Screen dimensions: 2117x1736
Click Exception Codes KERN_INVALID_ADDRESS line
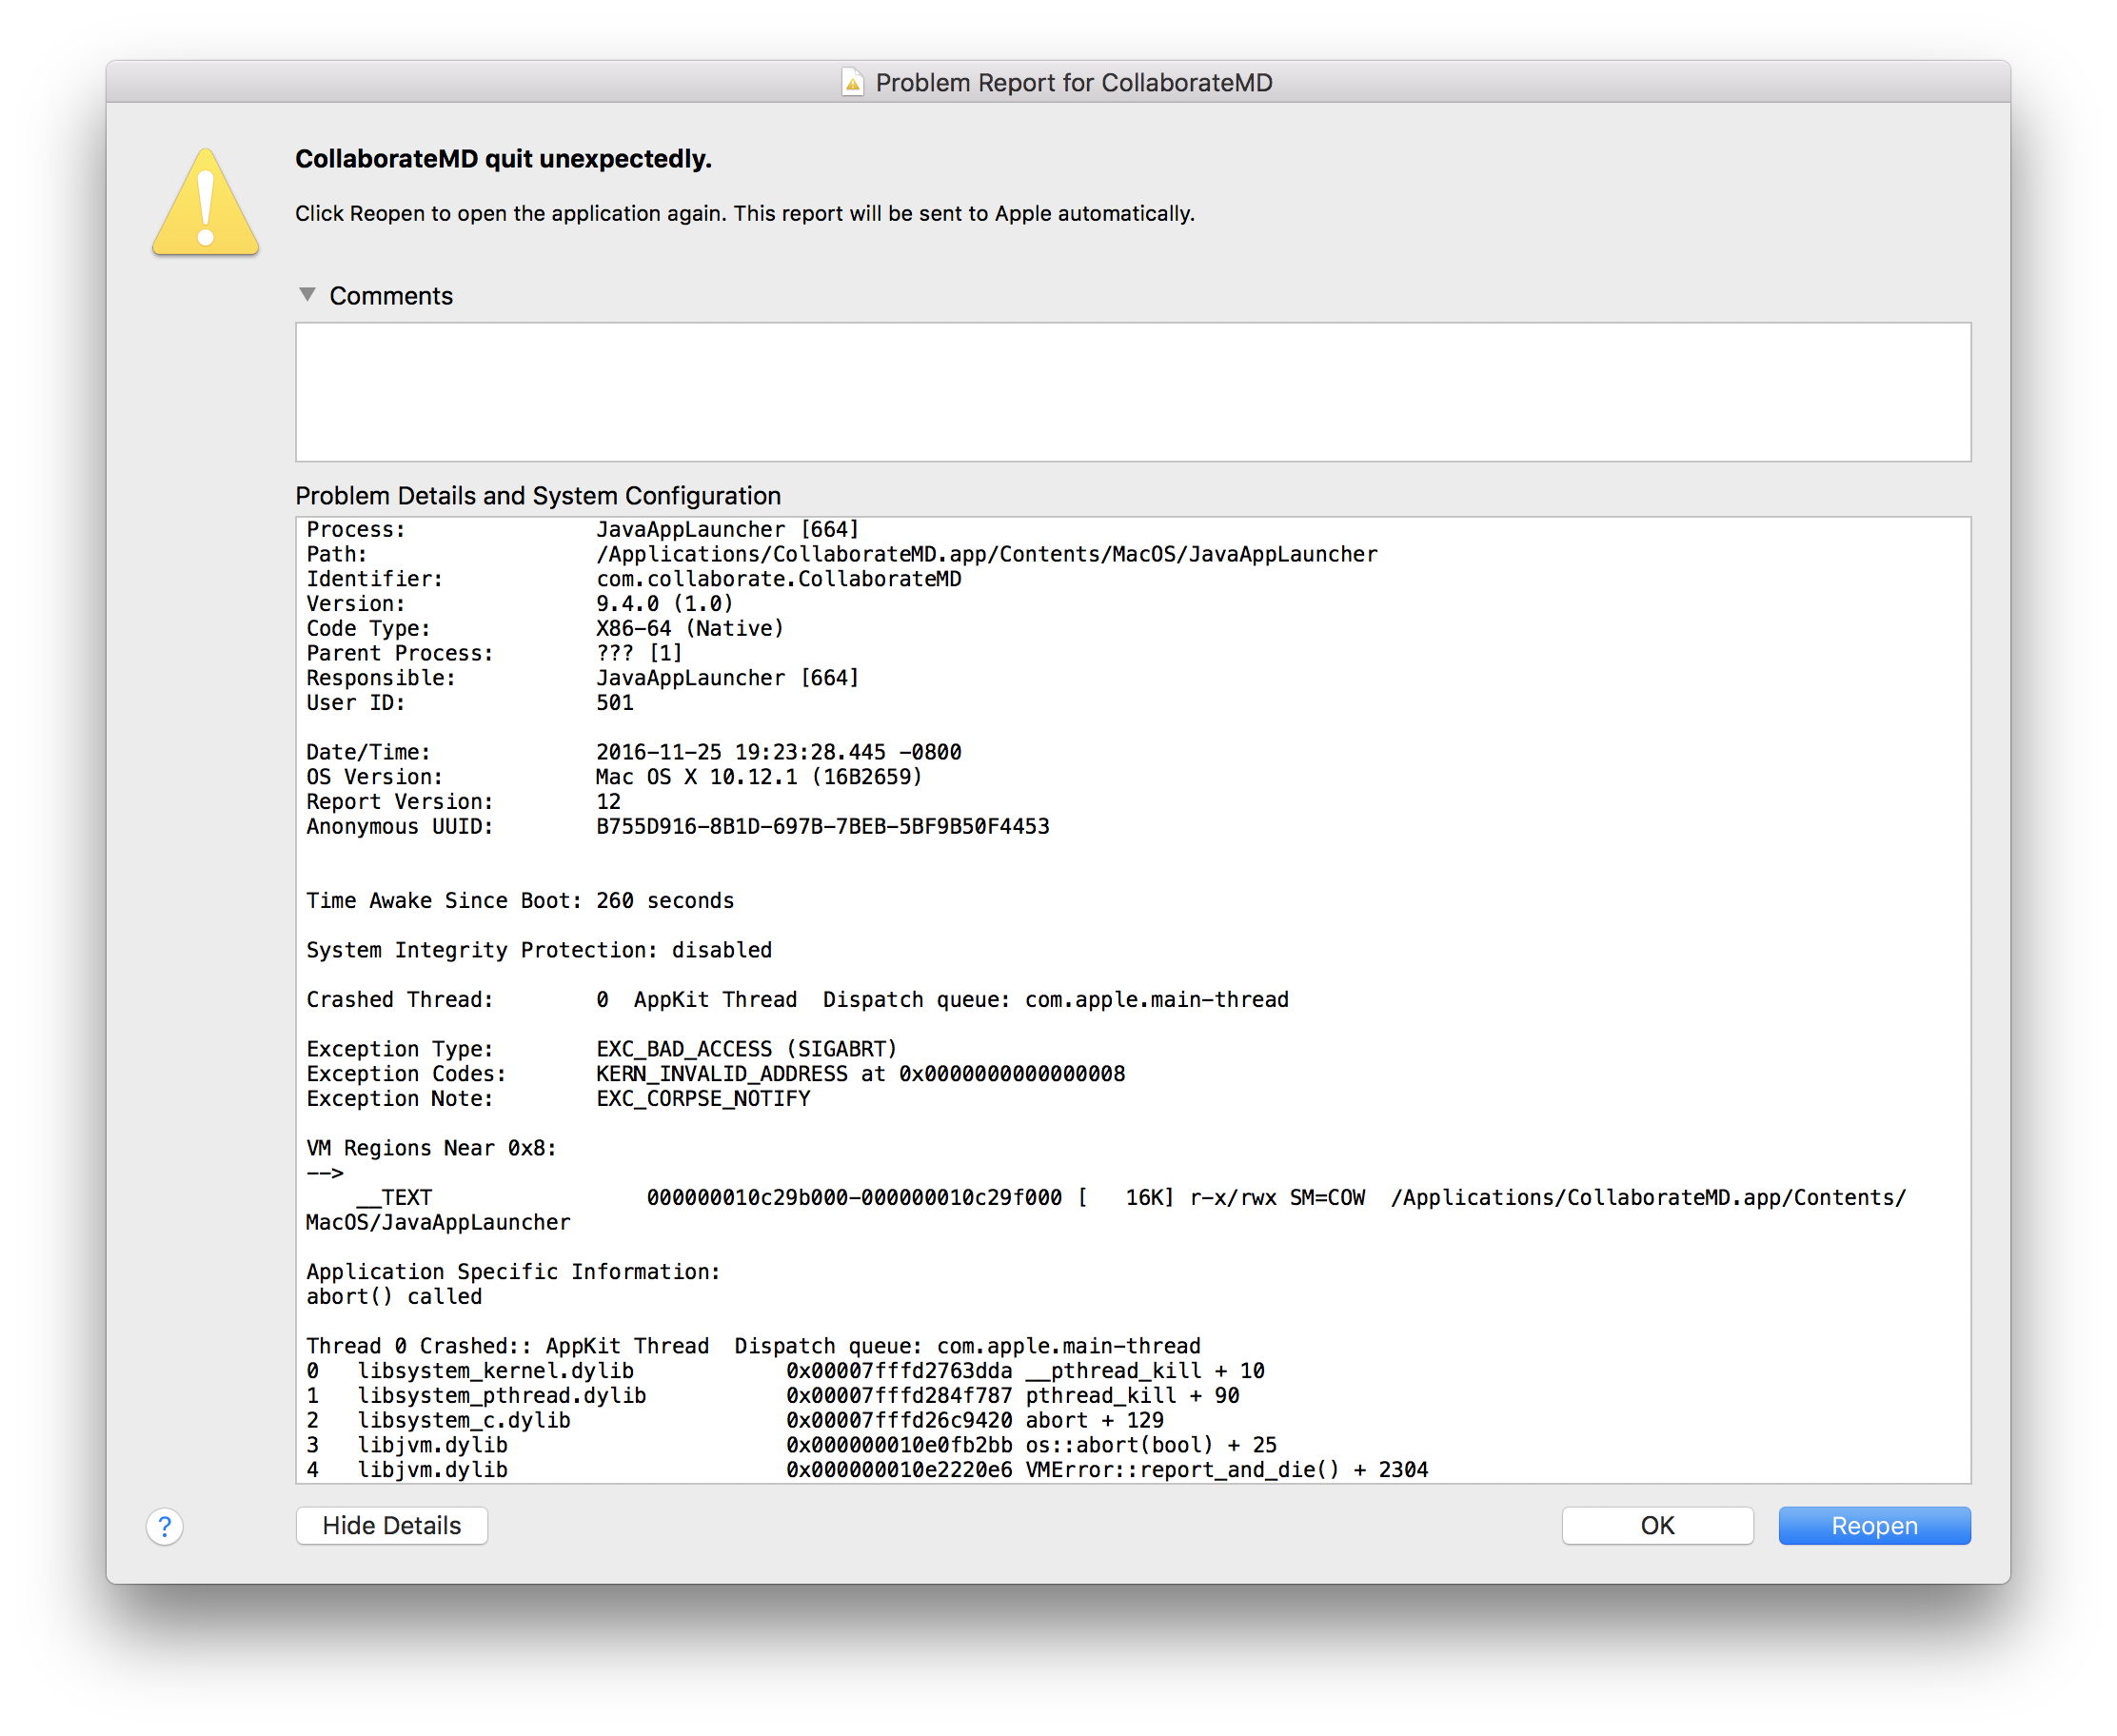coord(716,1074)
